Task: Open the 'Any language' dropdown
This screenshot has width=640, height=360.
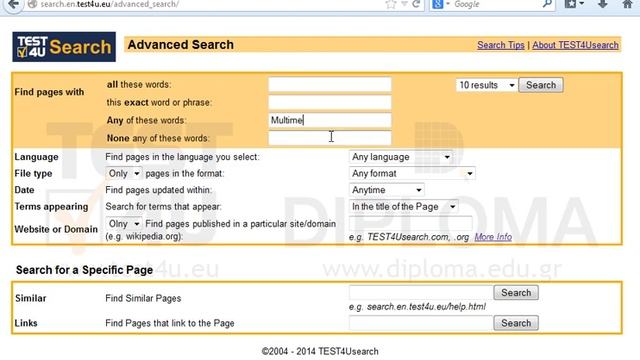Action: (x=400, y=157)
